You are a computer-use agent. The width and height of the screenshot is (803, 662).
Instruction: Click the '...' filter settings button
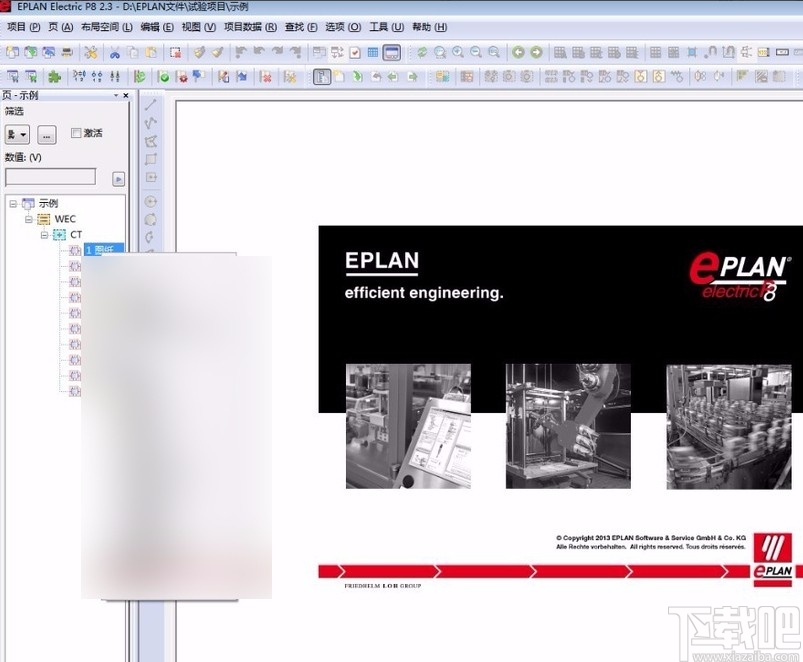(x=47, y=135)
